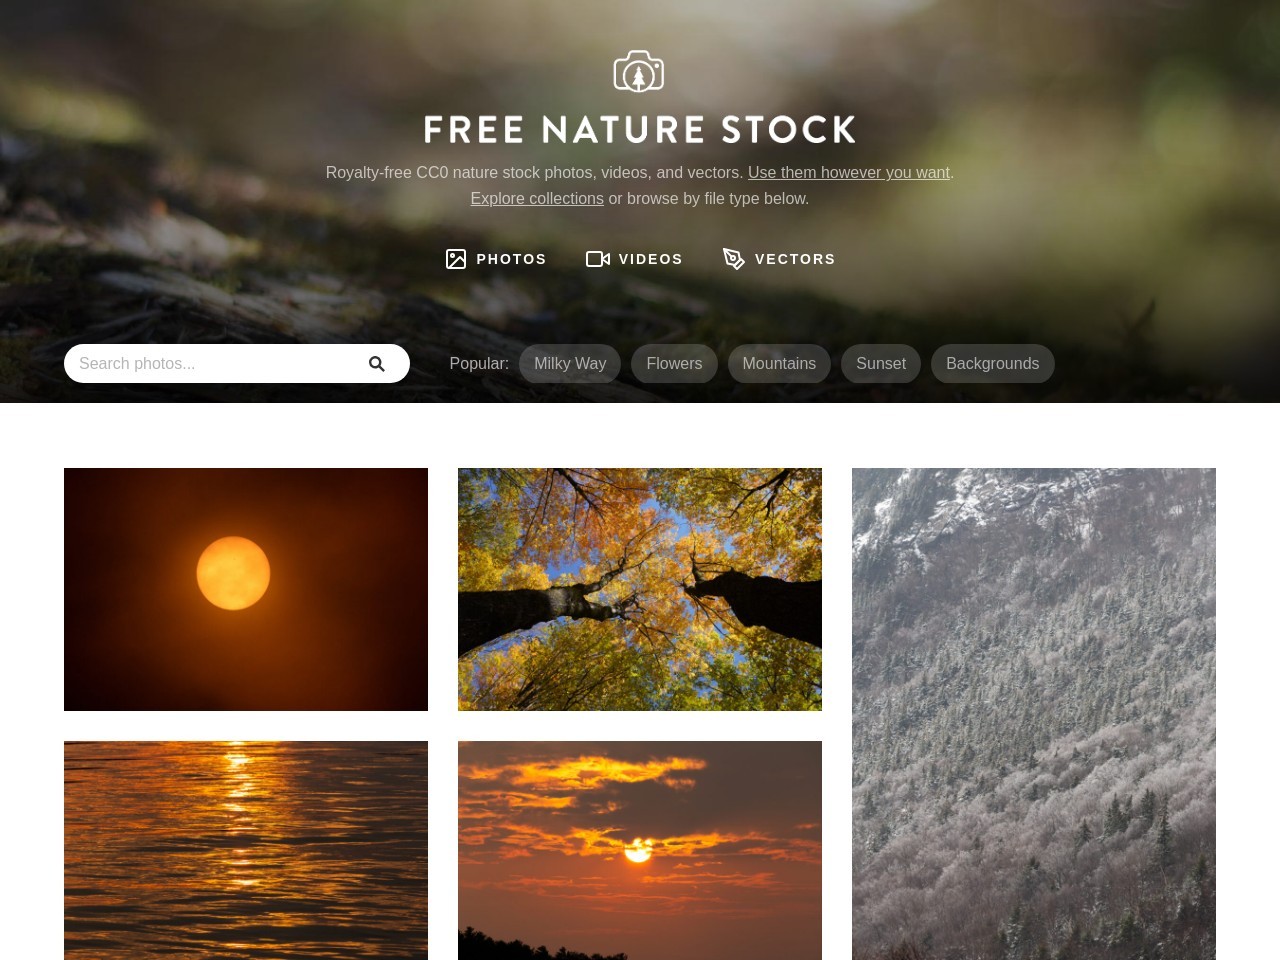Screen dimensions: 1280x960
Task: Go to the VECTORS tab
Action: (x=779, y=259)
